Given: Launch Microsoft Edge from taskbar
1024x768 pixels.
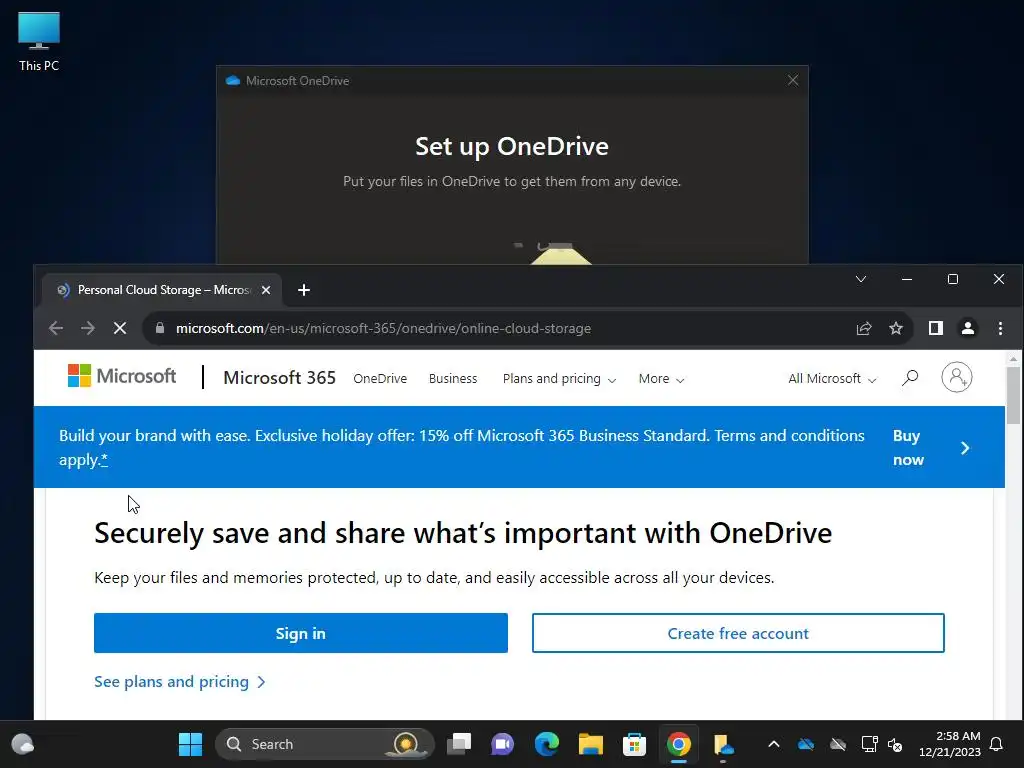Looking at the screenshot, I should click(x=547, y=744).
